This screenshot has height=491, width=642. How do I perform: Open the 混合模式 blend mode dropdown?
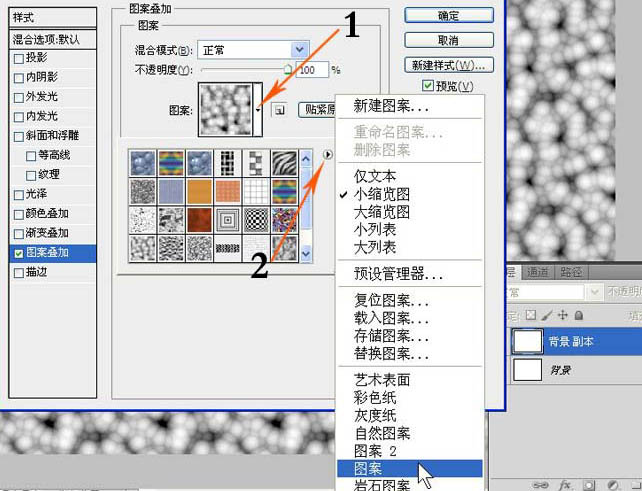[298, 49]
